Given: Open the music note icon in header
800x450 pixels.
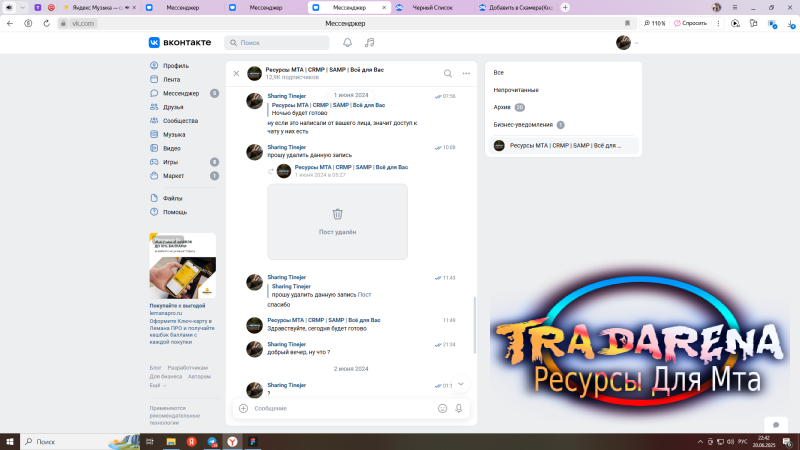Looking at the screenshot, I should pos(370,43).
